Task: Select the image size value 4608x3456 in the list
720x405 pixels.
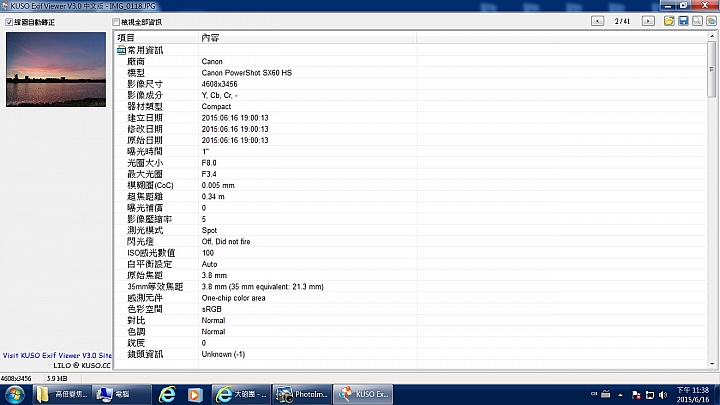Action: click(x=219, y=84)
